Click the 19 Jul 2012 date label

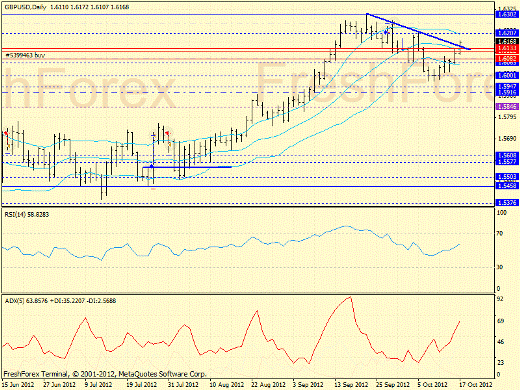tap(141, 384)
